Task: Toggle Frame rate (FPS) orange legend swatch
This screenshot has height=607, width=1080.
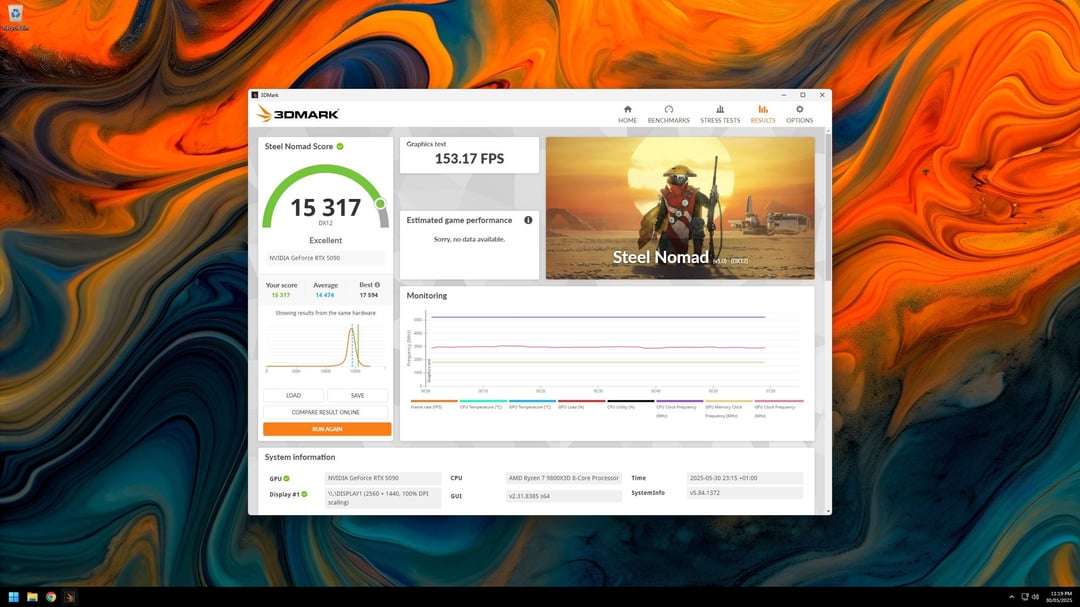Action: pyautogui.click(x=434, y=401)
